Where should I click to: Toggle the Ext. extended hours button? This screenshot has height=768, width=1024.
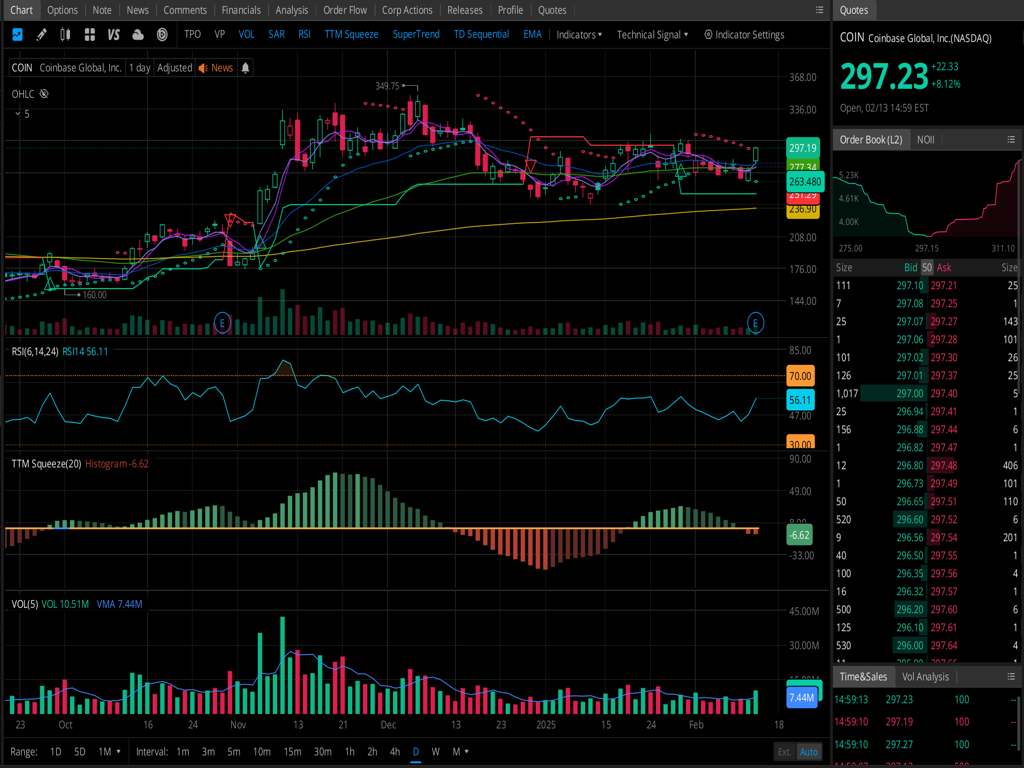click(x=785, y=751)
